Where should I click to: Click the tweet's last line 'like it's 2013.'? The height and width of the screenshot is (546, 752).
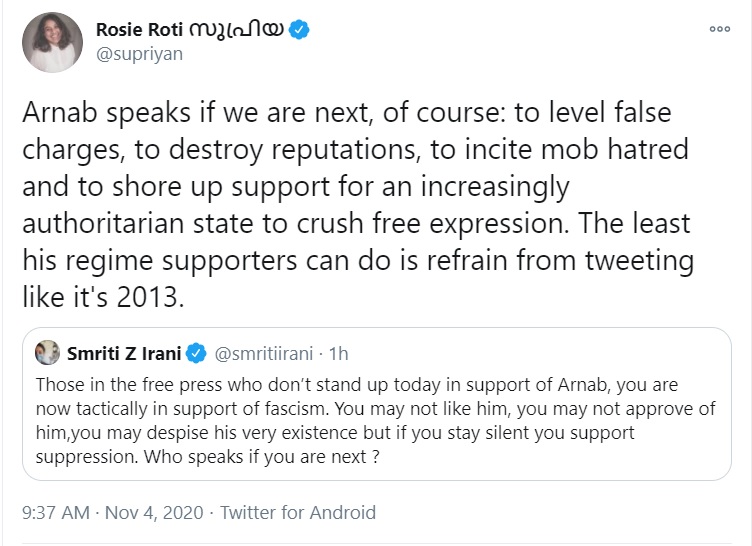click(x=103, y=297)
